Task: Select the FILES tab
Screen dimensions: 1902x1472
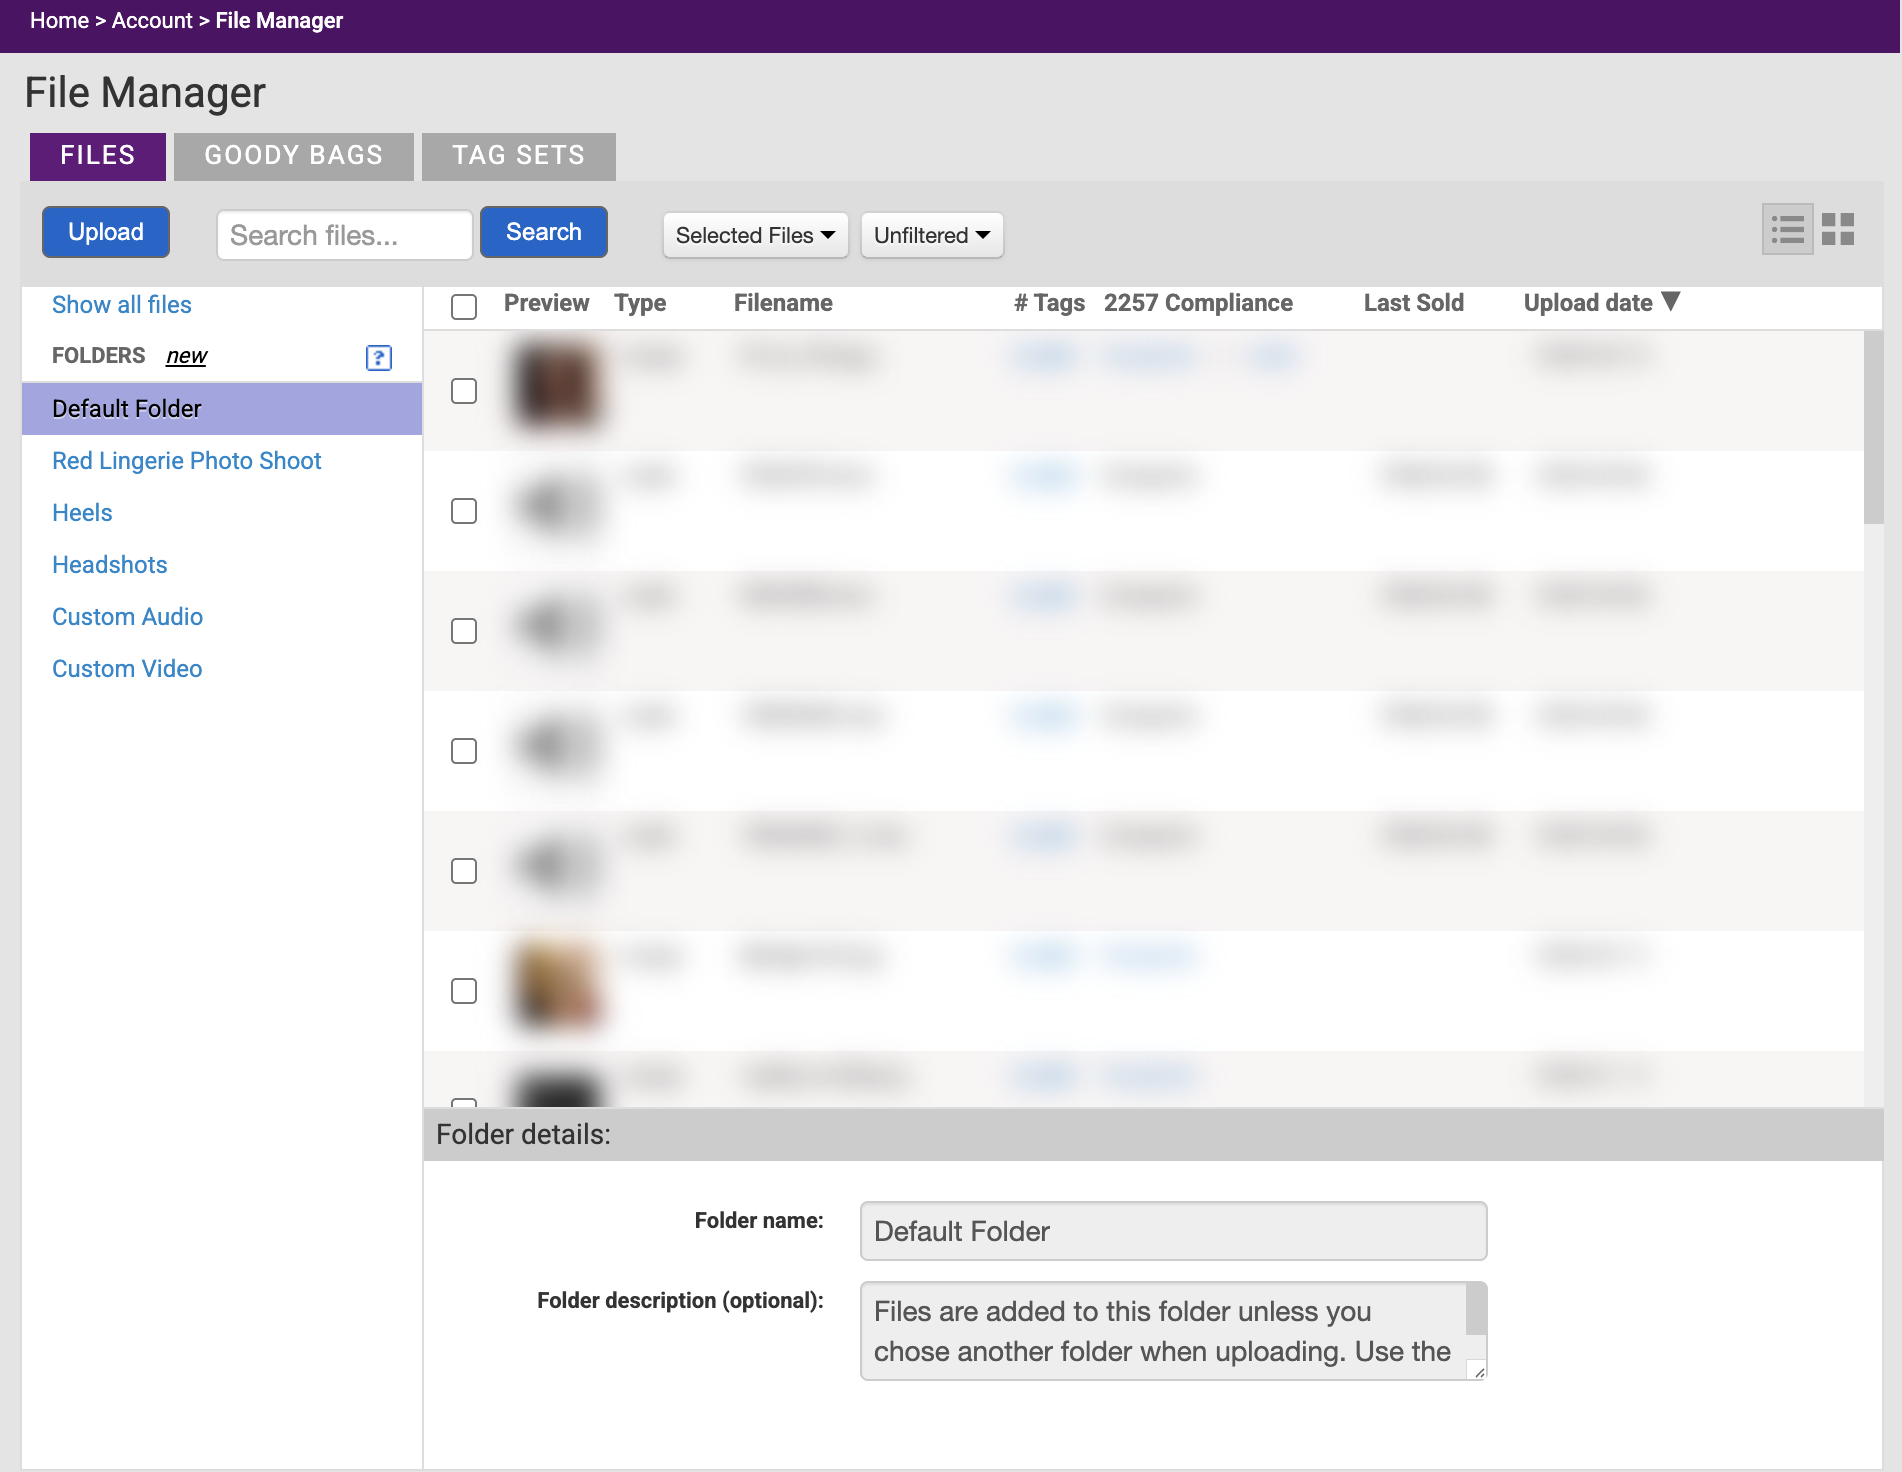Action: click(98, 156)
